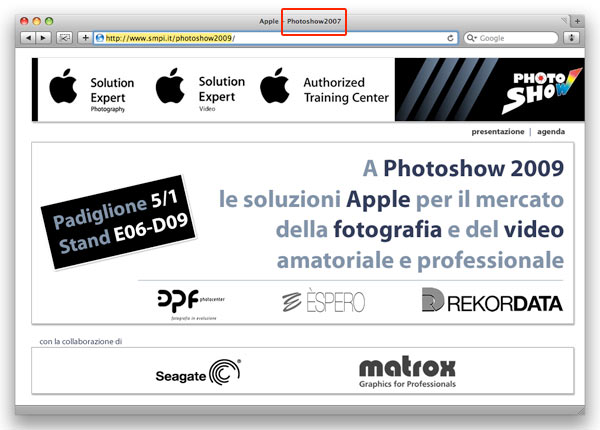
Task: Open the search magnifier dropdown in the Google field
Action: 471,38
